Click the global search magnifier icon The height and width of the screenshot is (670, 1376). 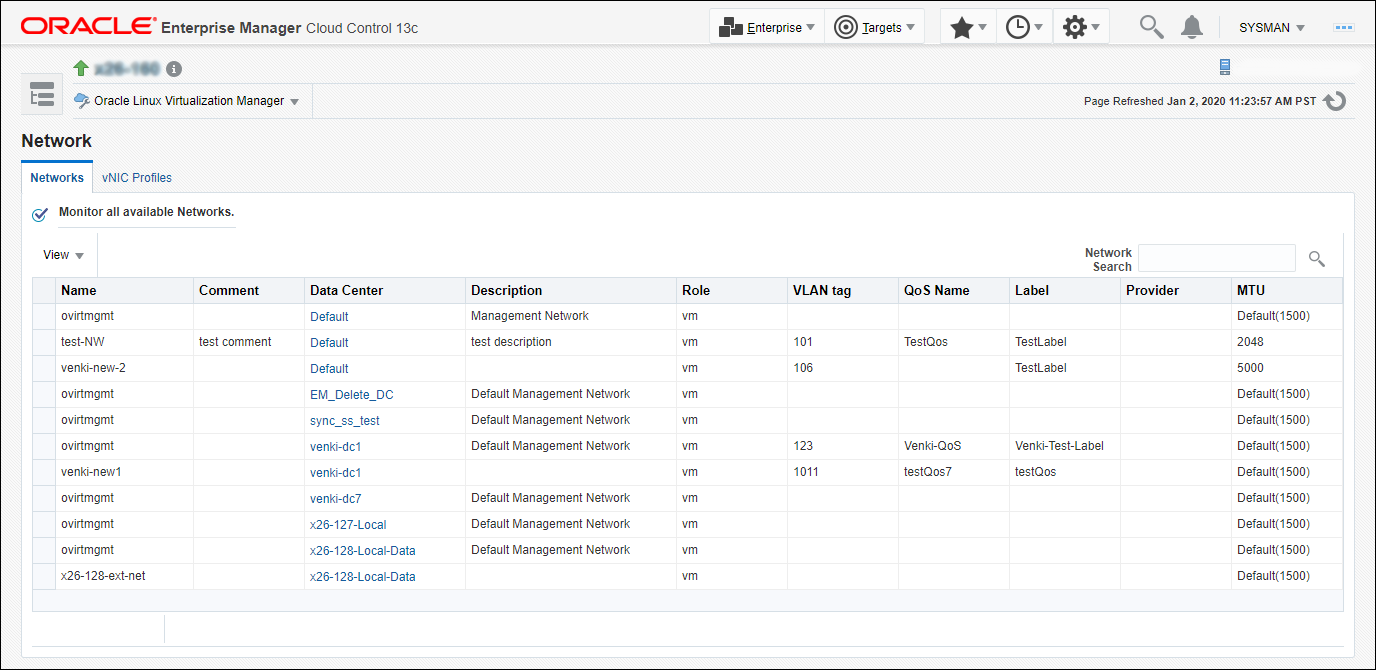(1152, 28)
